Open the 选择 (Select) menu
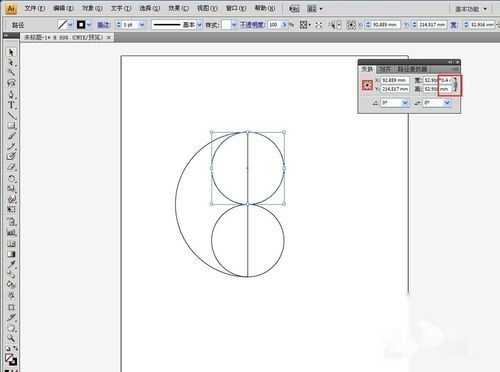This screenshot has height=372, width=500. tap(150, 8)
